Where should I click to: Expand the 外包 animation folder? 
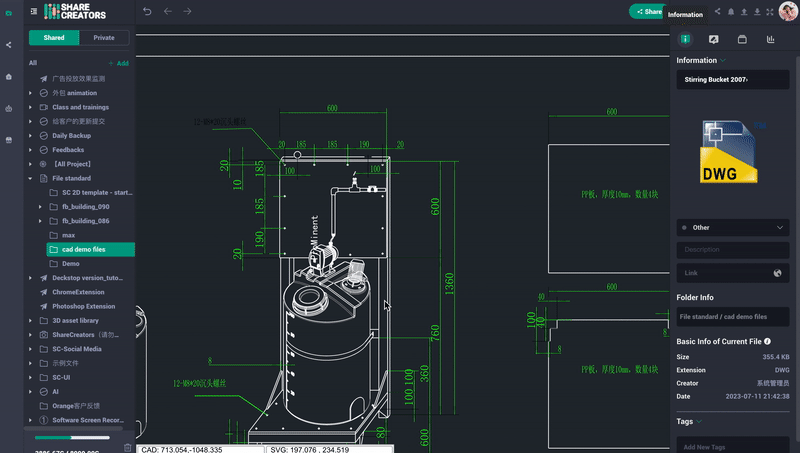30,93
